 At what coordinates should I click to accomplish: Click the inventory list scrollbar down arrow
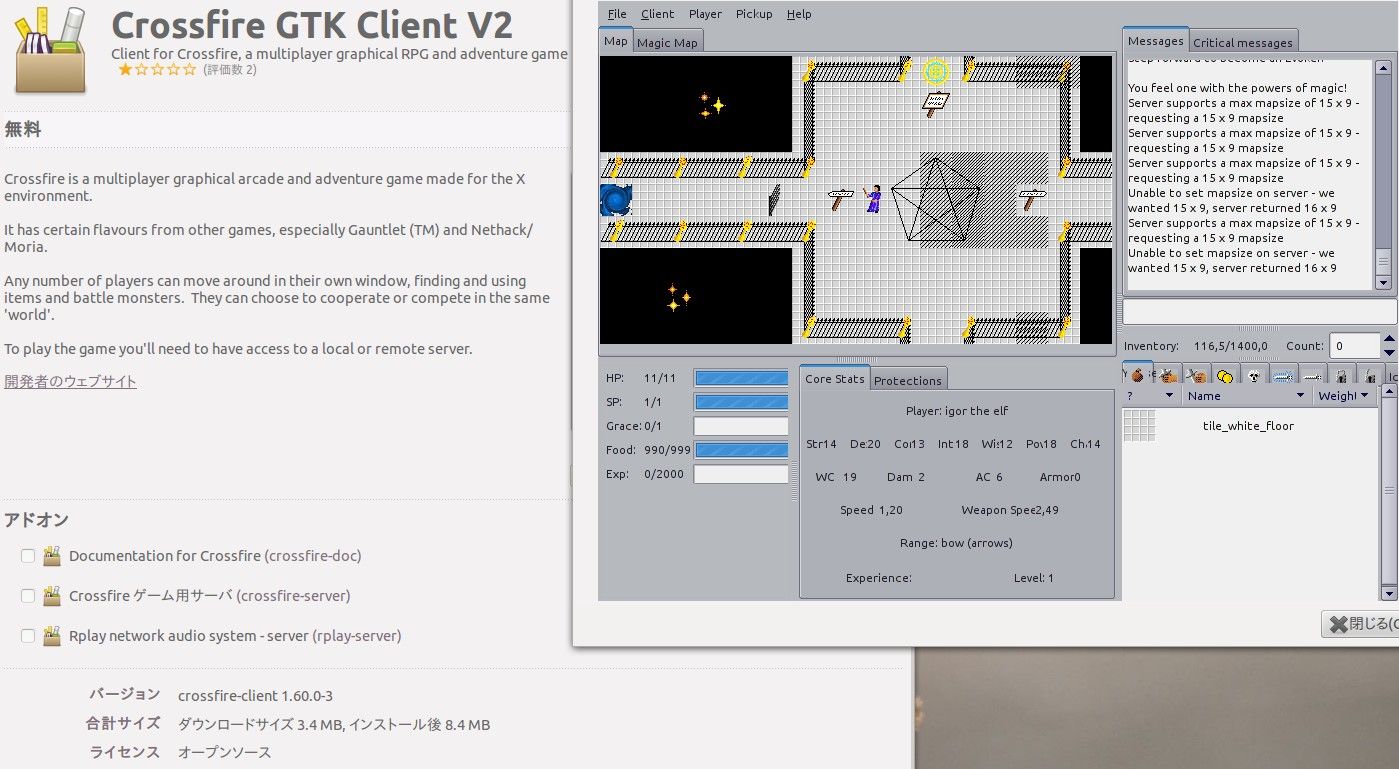point(1388,592)
